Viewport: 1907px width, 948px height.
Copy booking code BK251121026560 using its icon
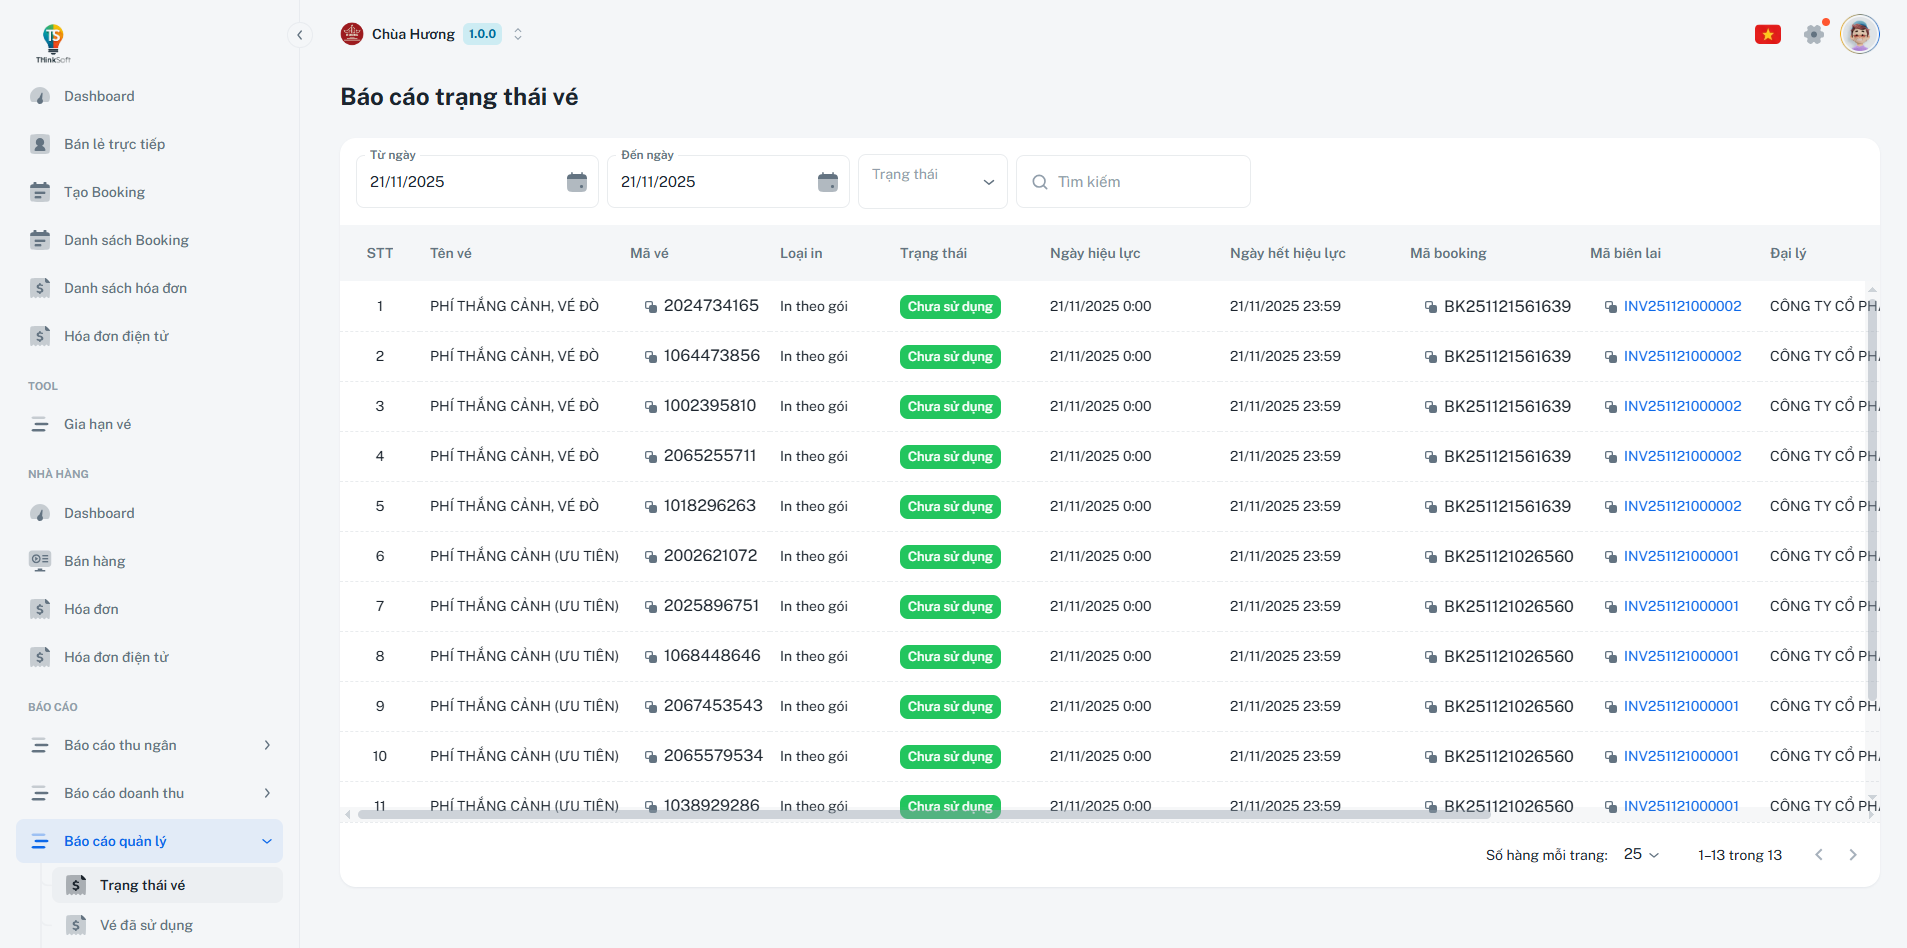point(1432,556)
